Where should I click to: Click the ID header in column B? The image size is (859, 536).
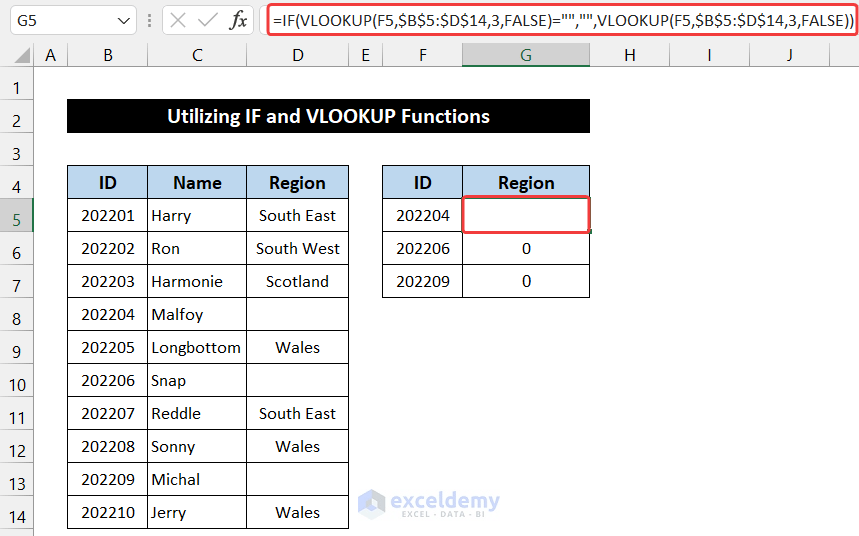pos(108,183)
